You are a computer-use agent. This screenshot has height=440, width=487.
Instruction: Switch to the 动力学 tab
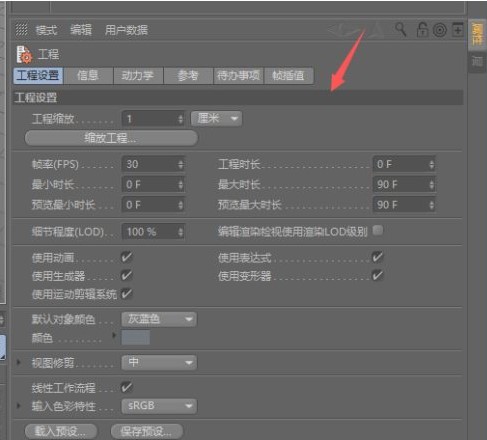(x=138, y=75)
